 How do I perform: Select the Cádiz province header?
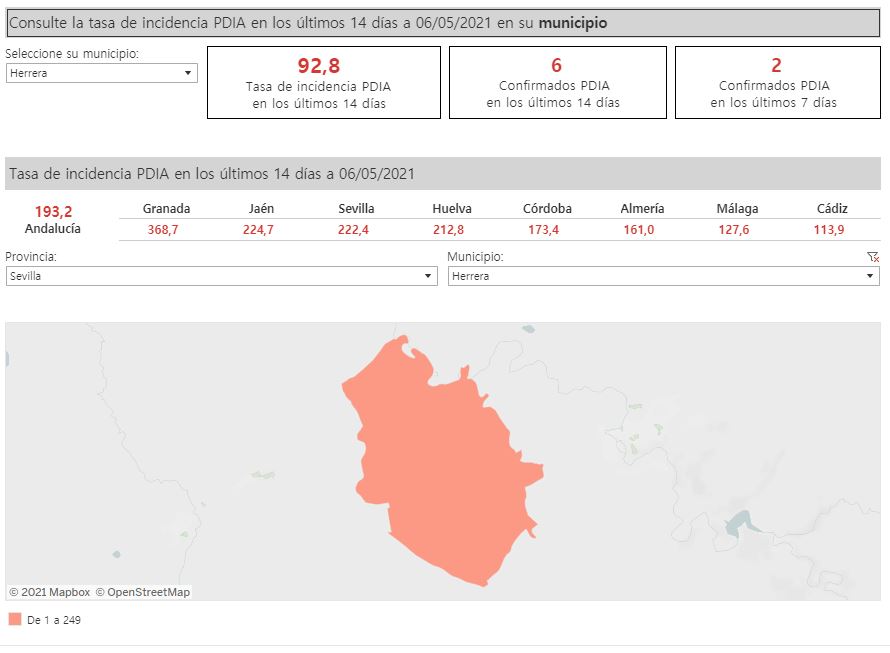tap(831, 209)
